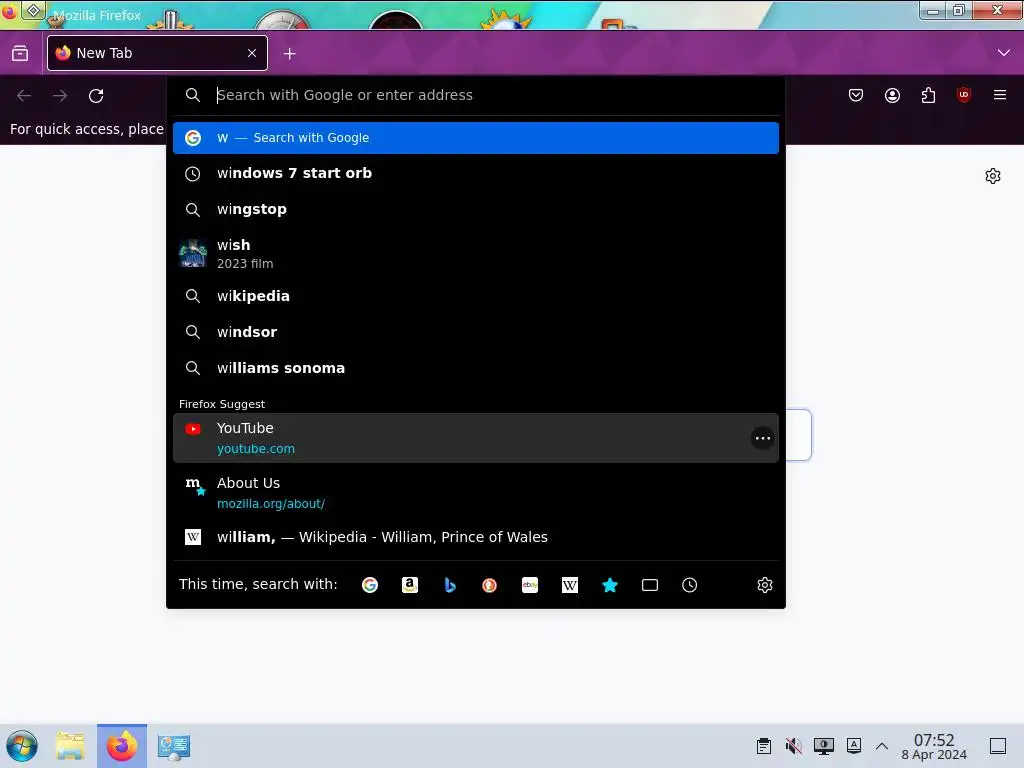The image size is (1024, 768).
Task: Expand hidden system tray icons
Action: click(x=882, y=746)
